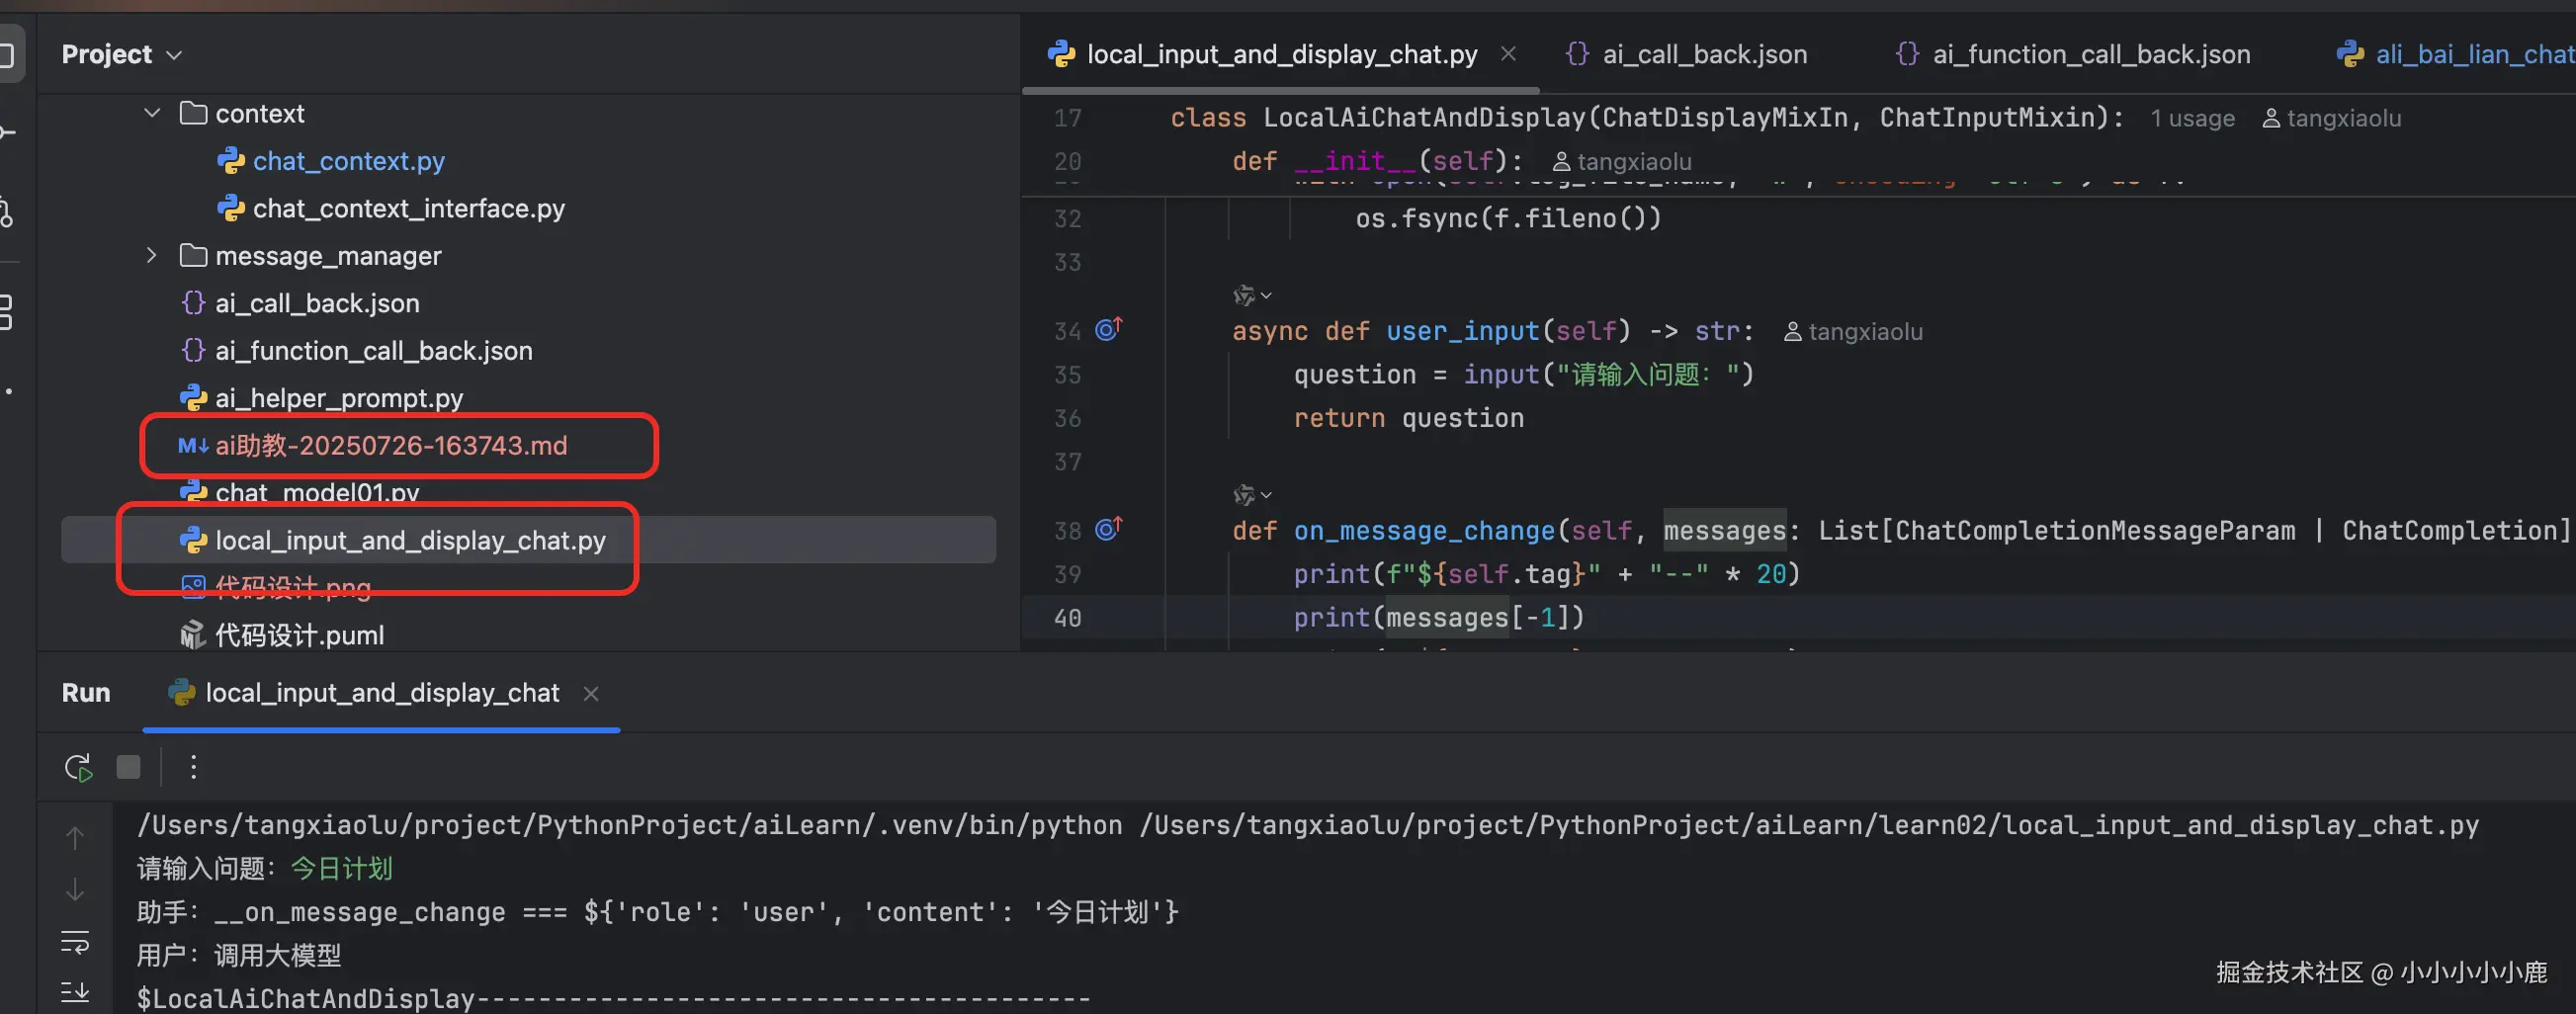Screen dimensions: 2576x1014
Task: Click the tangxiaolu author hint beside __init__
Action: pyautogui.click(x=1622, y=162)
